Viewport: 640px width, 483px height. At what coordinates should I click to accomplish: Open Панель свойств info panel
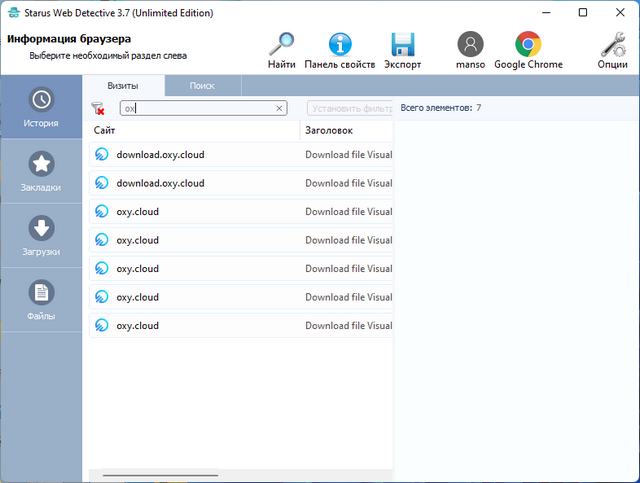[340, 45]
